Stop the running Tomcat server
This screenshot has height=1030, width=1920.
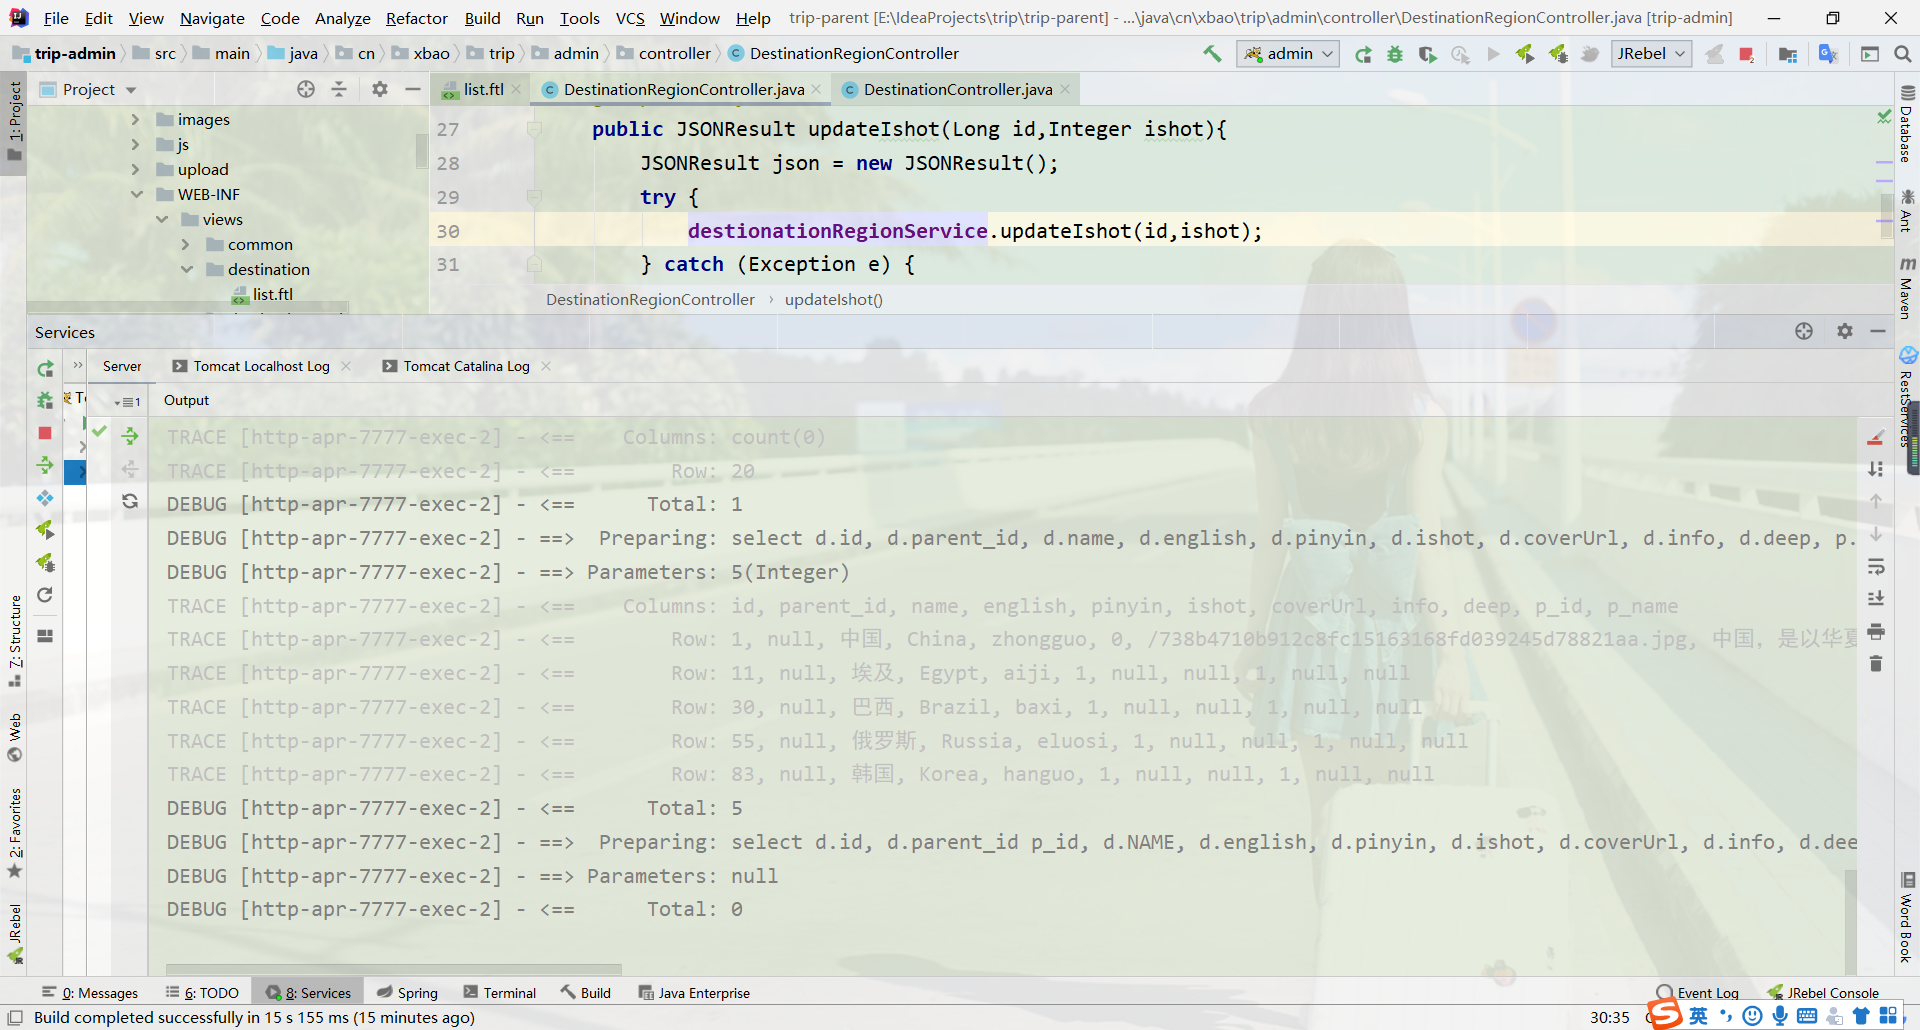tap(44, 433)
